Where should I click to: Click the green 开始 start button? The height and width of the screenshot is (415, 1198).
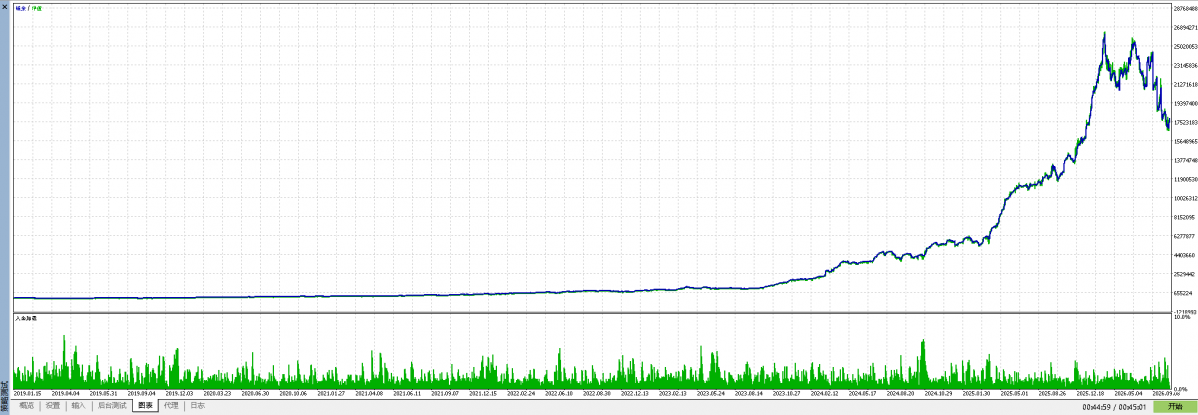(1174, 407)
